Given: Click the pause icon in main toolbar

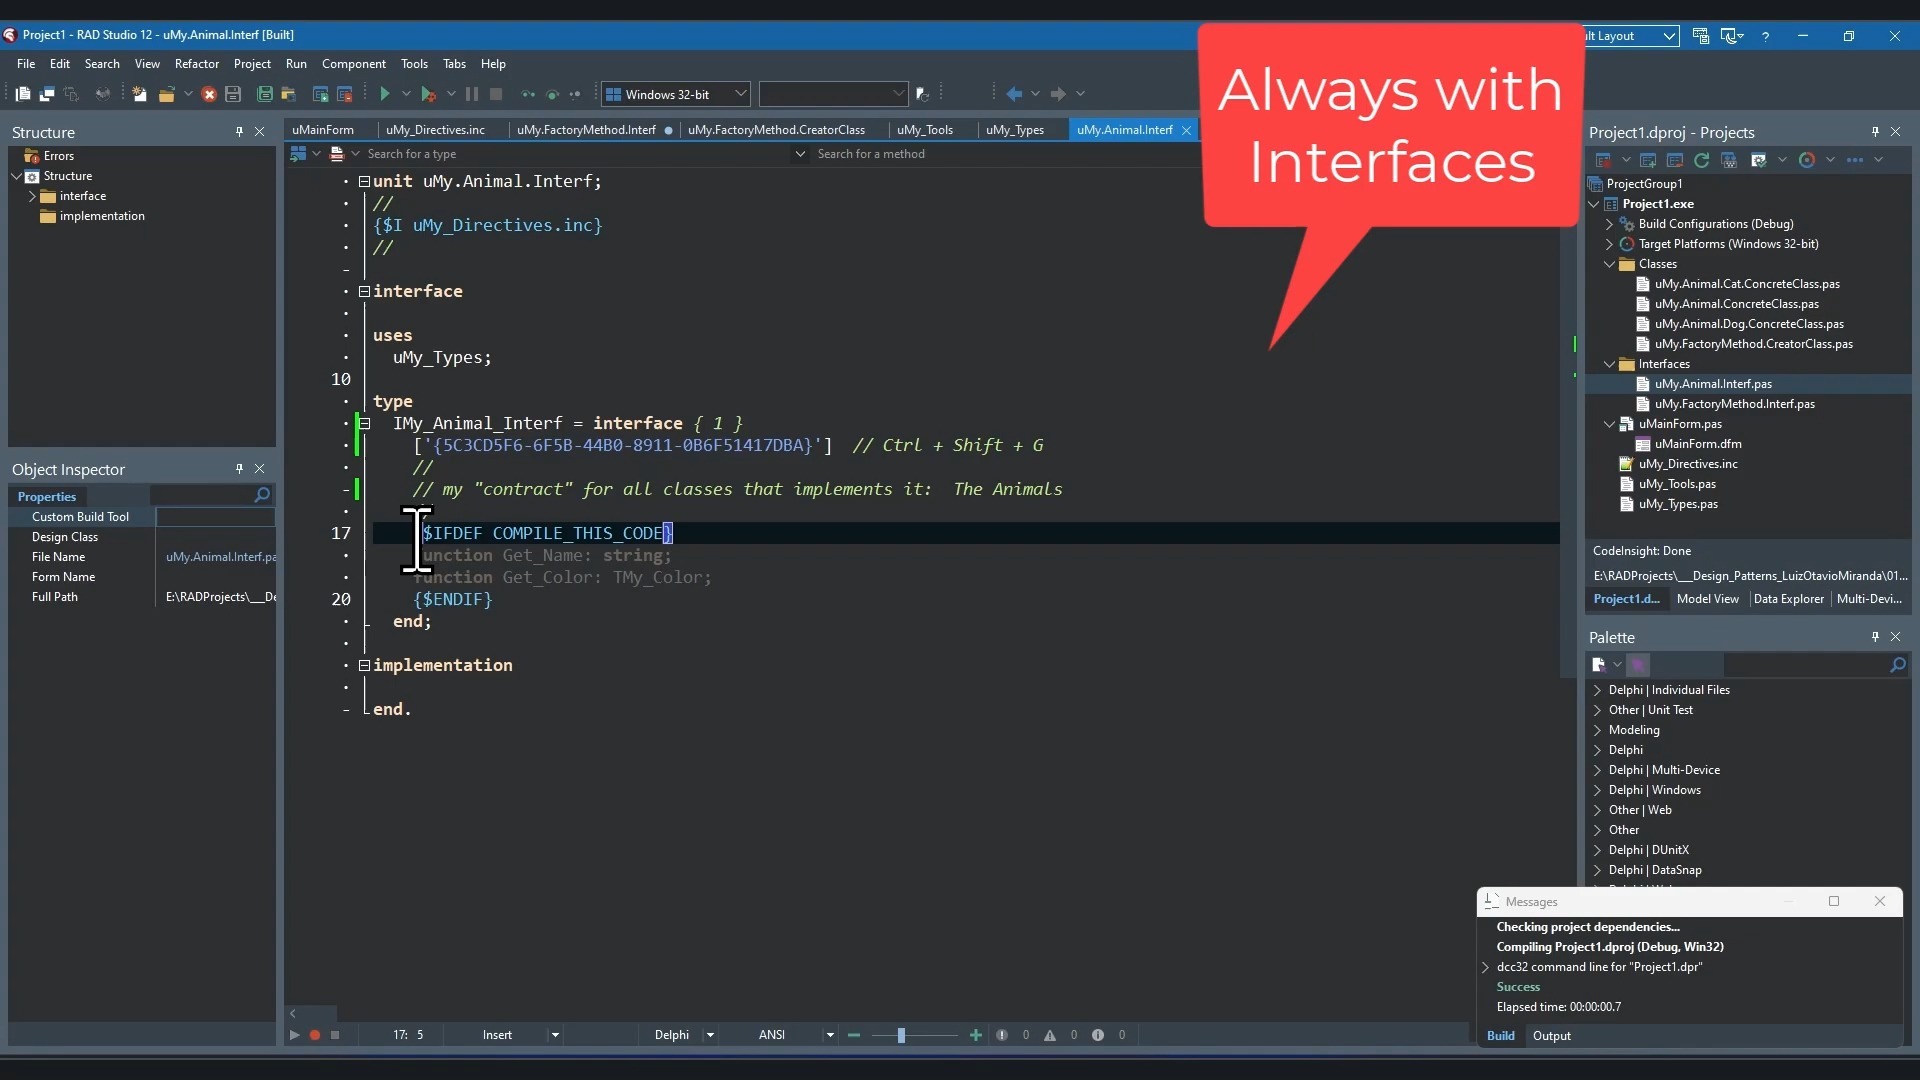Looking at the screenshot, I should 472,94.
